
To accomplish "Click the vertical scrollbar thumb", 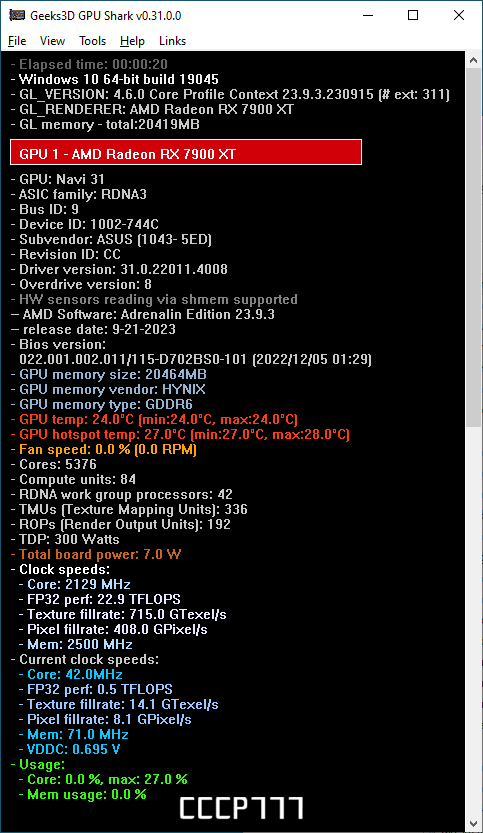I will click(x=474, y=247).
